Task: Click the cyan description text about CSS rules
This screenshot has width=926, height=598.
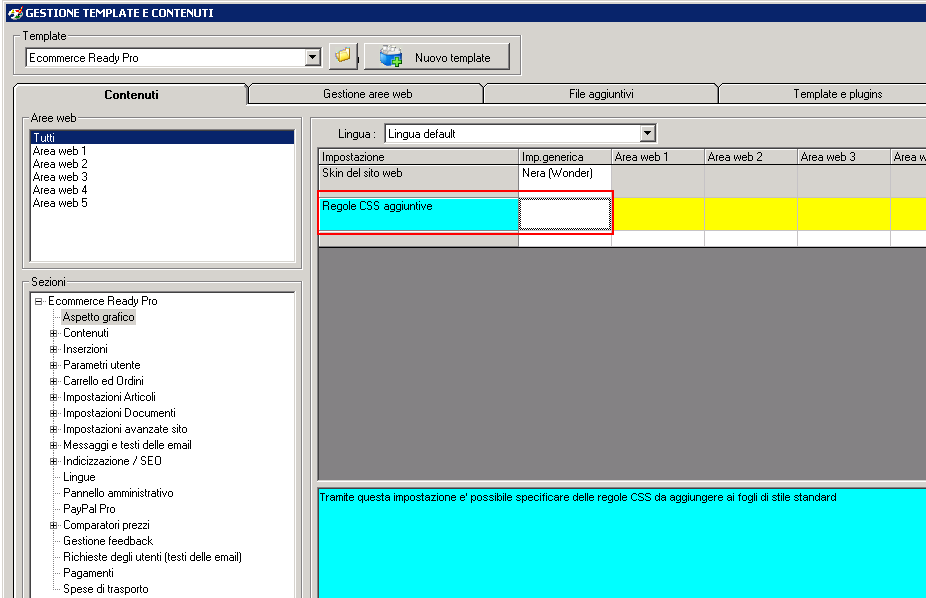Action: [x=578, y=497]
